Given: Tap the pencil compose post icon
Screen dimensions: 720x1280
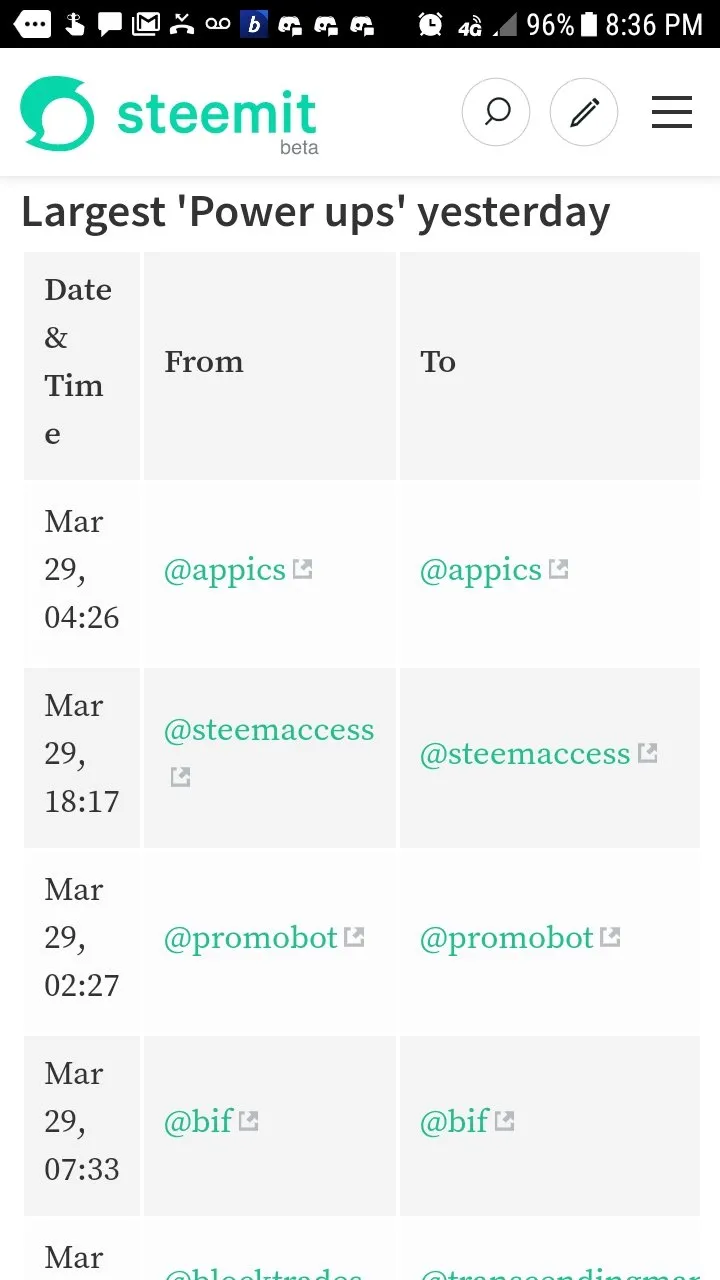Looking at the screenshot, I should click(x=584, y=112).
